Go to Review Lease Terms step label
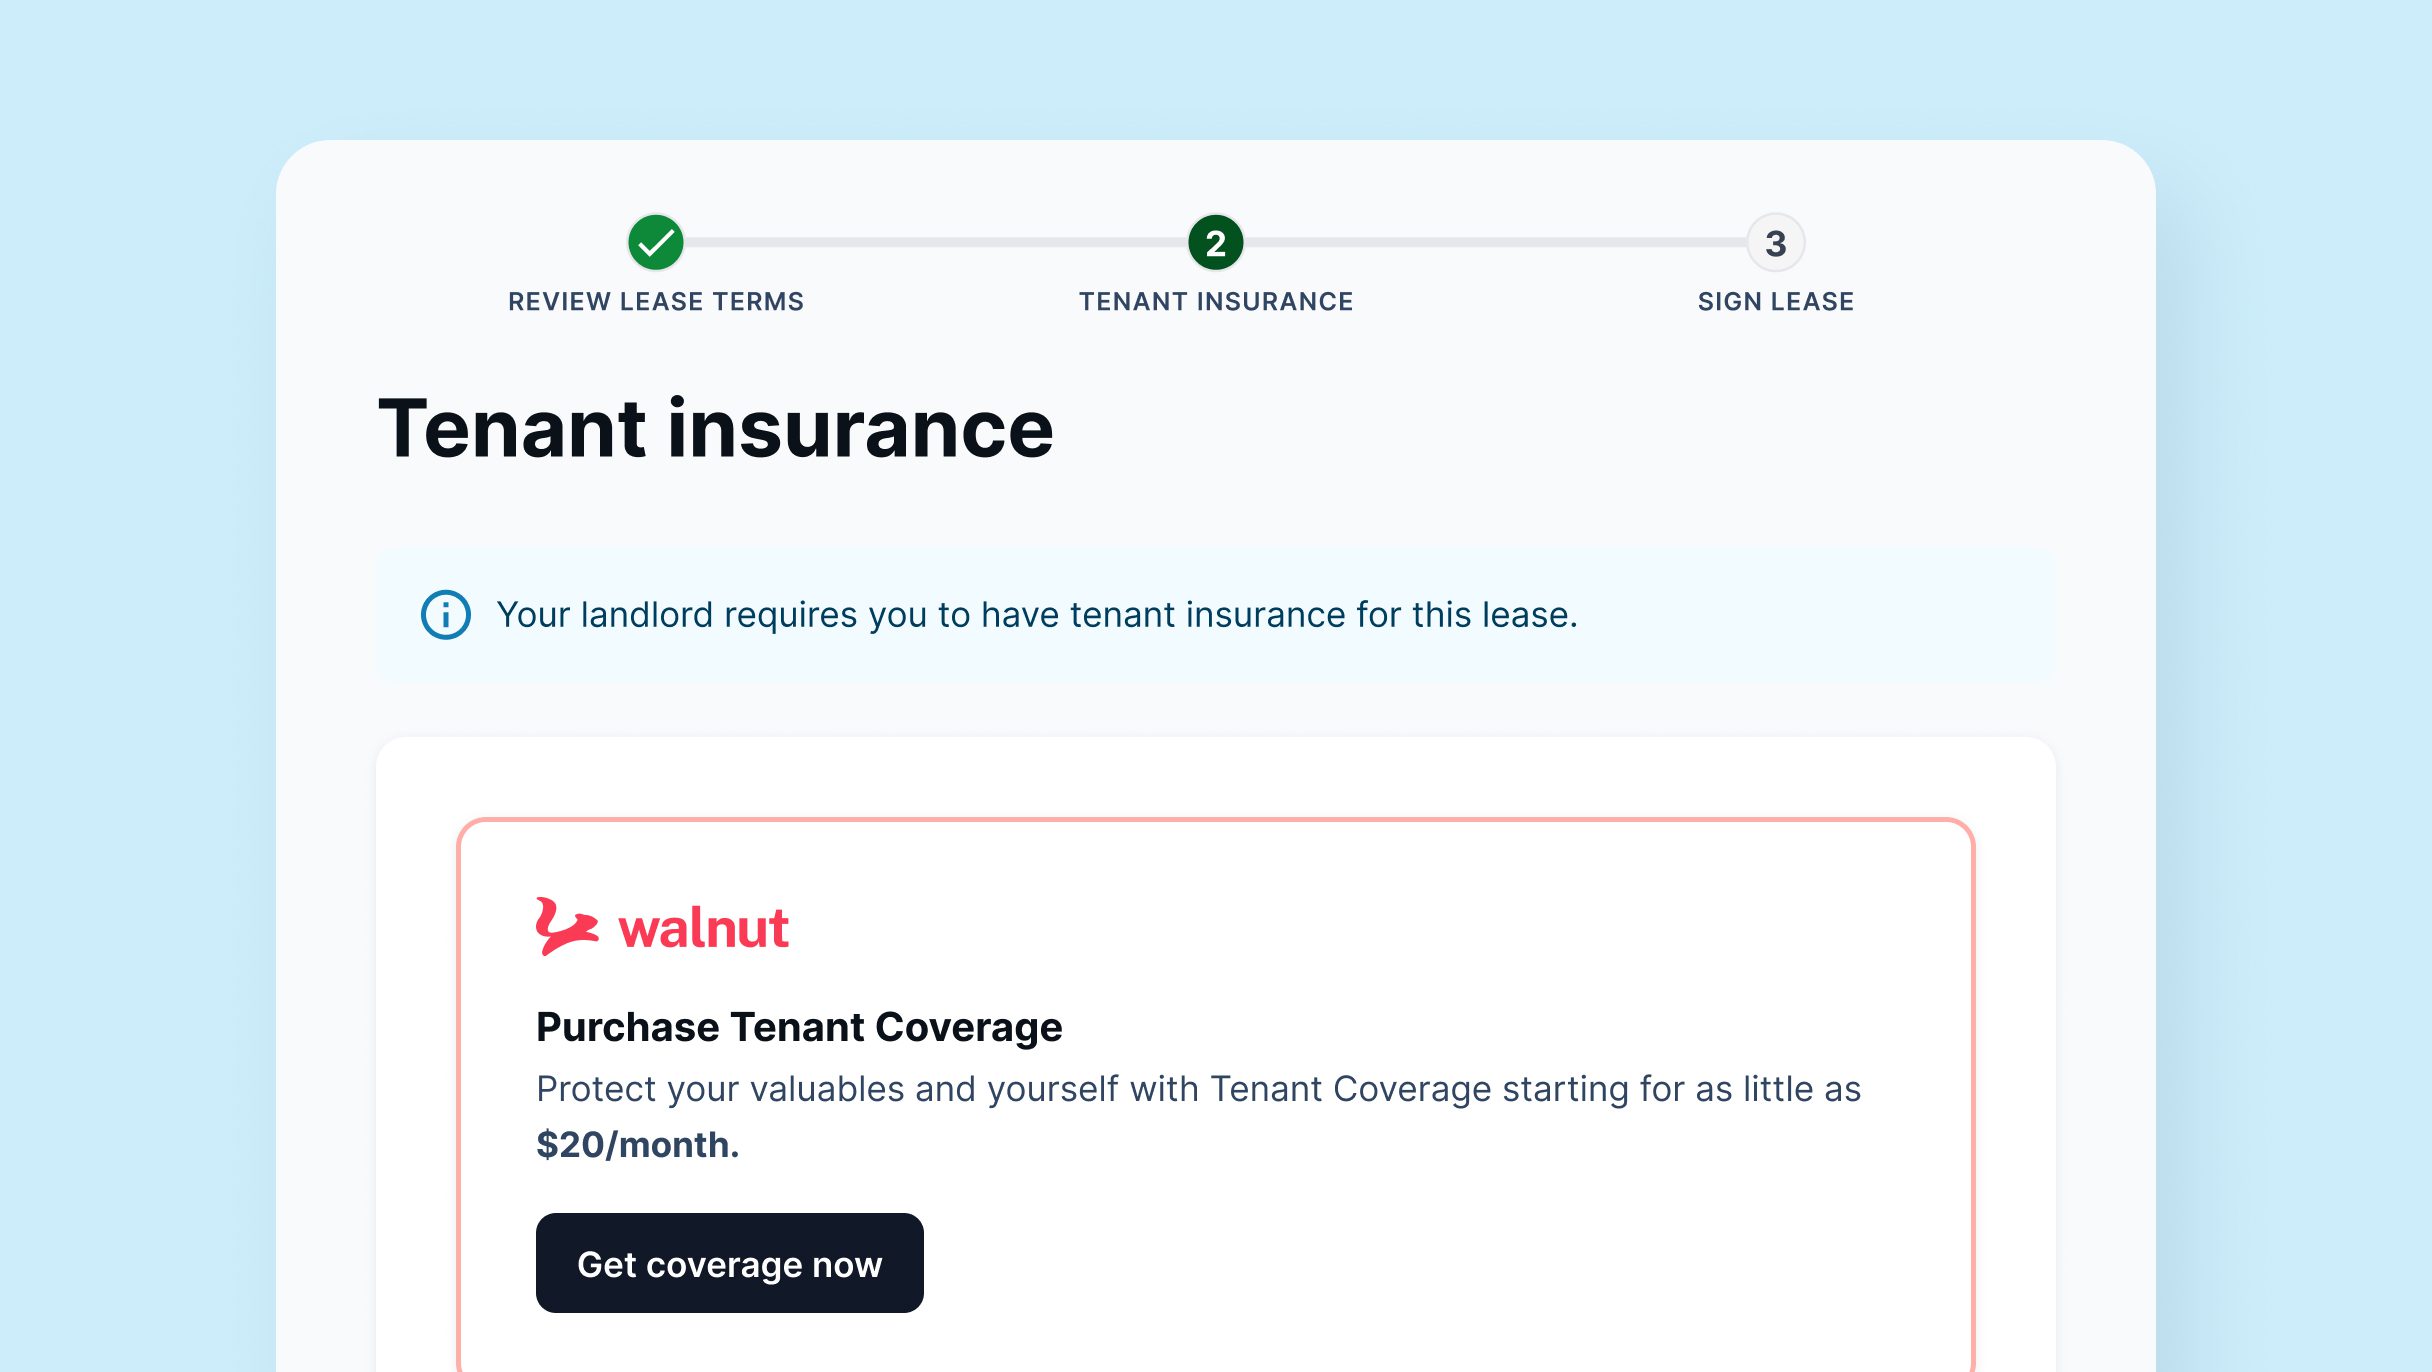 pos(655,301)
